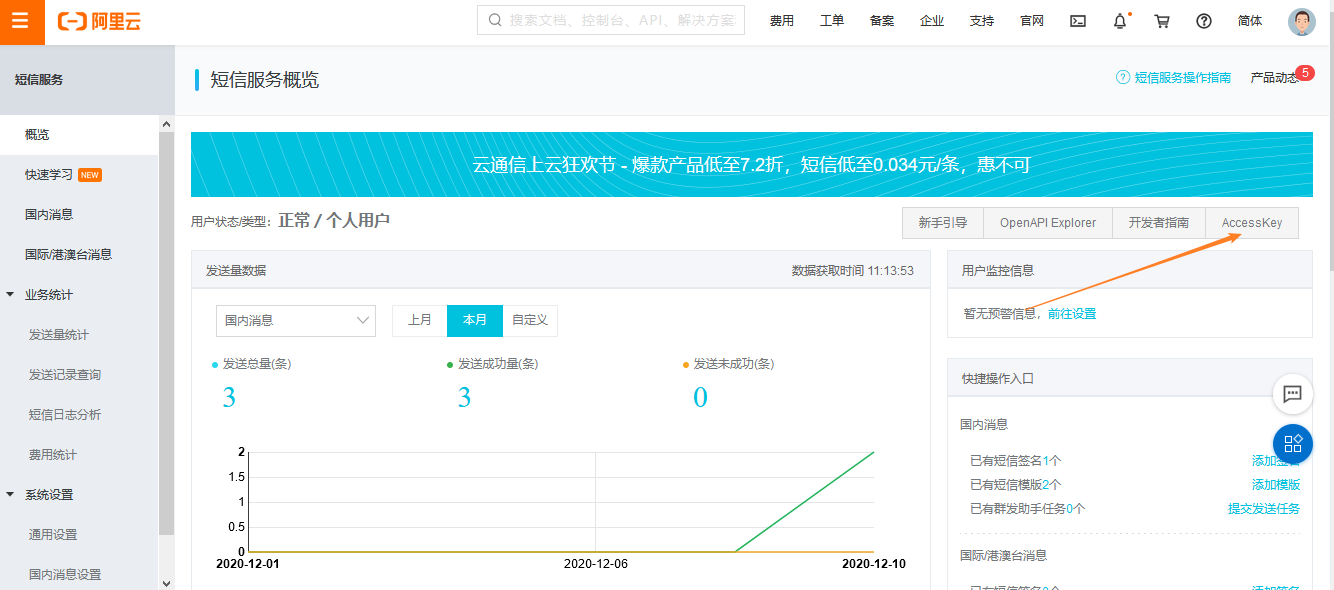Click the floating chat message icon
The width and height of the screenshot is (1334, 590).
pyautogui.click(x=1292, y=394)
